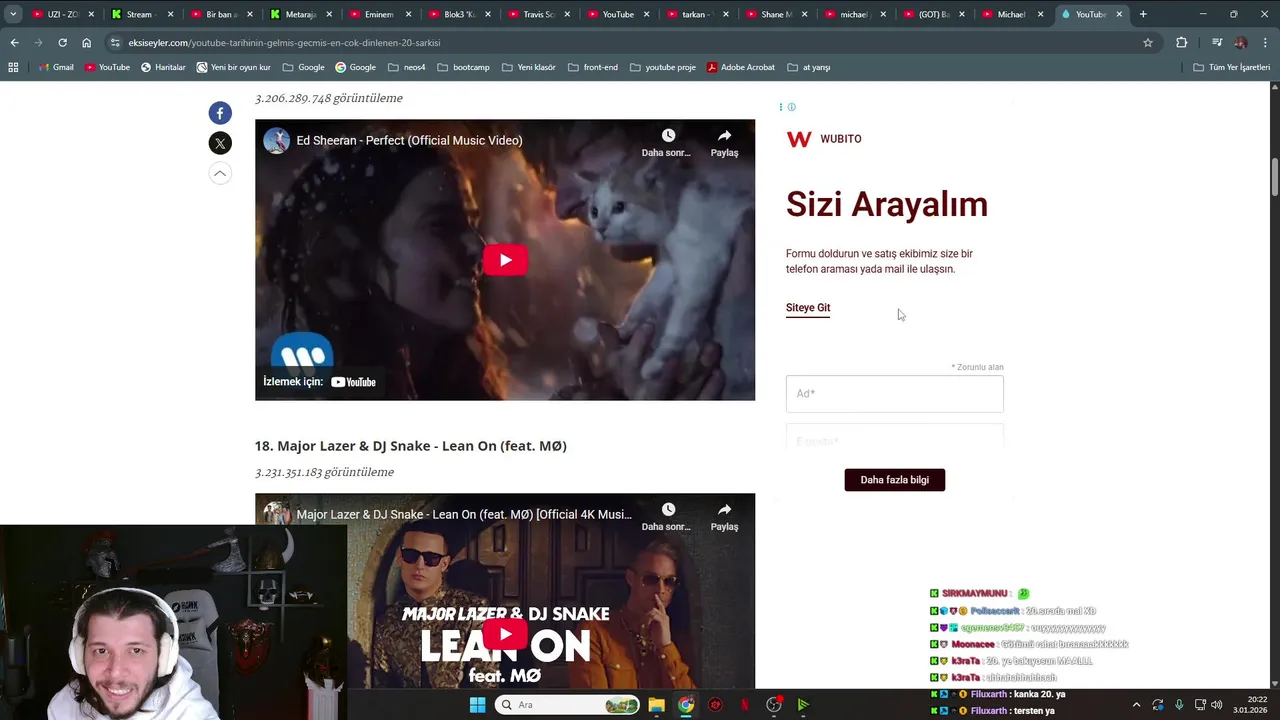
Task: Open the Gmail bookmark
Action: (x=55, y=67)
